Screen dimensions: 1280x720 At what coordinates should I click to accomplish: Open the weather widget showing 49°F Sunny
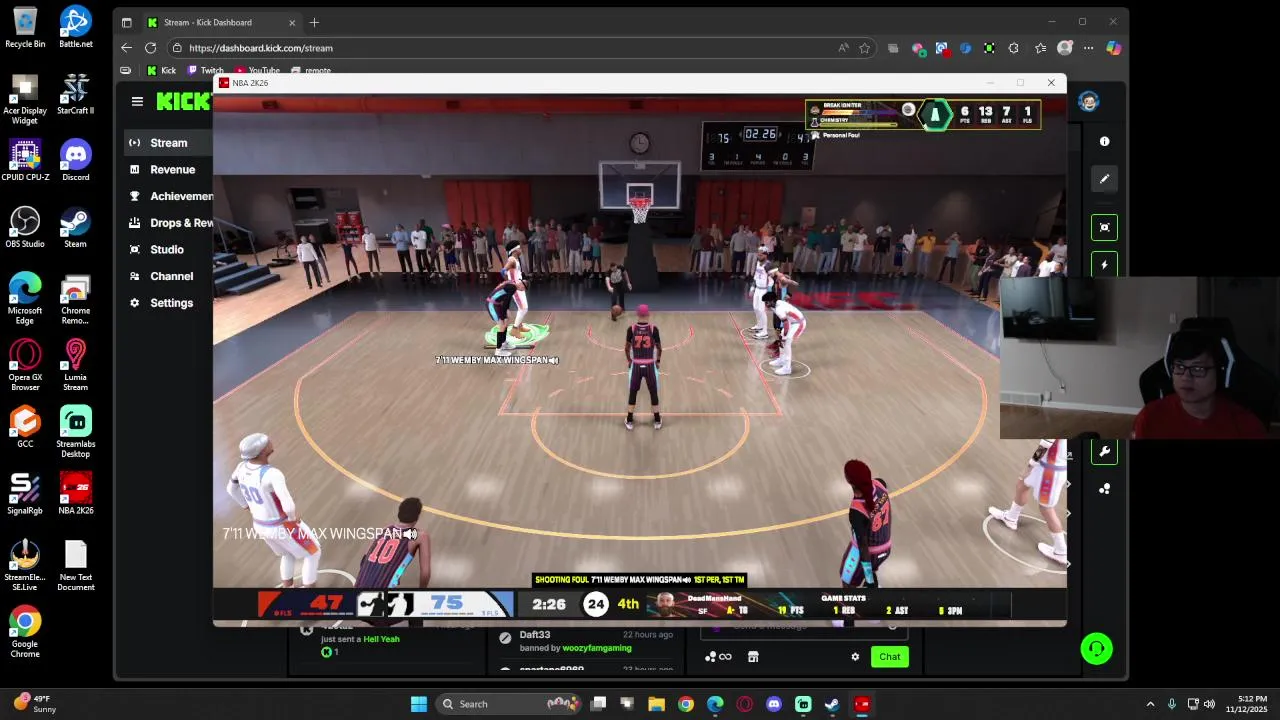[33, 704]
